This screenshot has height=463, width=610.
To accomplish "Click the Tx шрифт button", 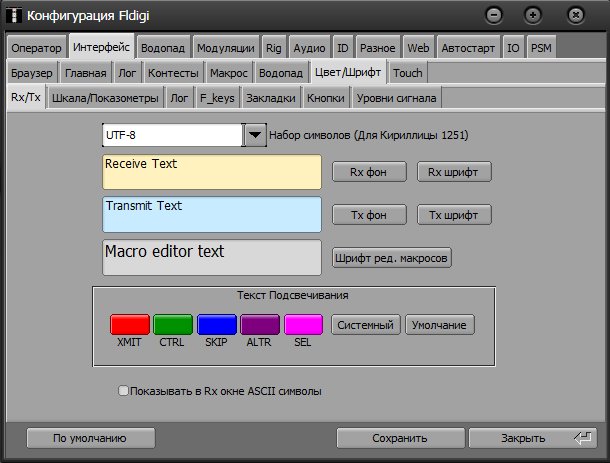I will click(454, 214).
